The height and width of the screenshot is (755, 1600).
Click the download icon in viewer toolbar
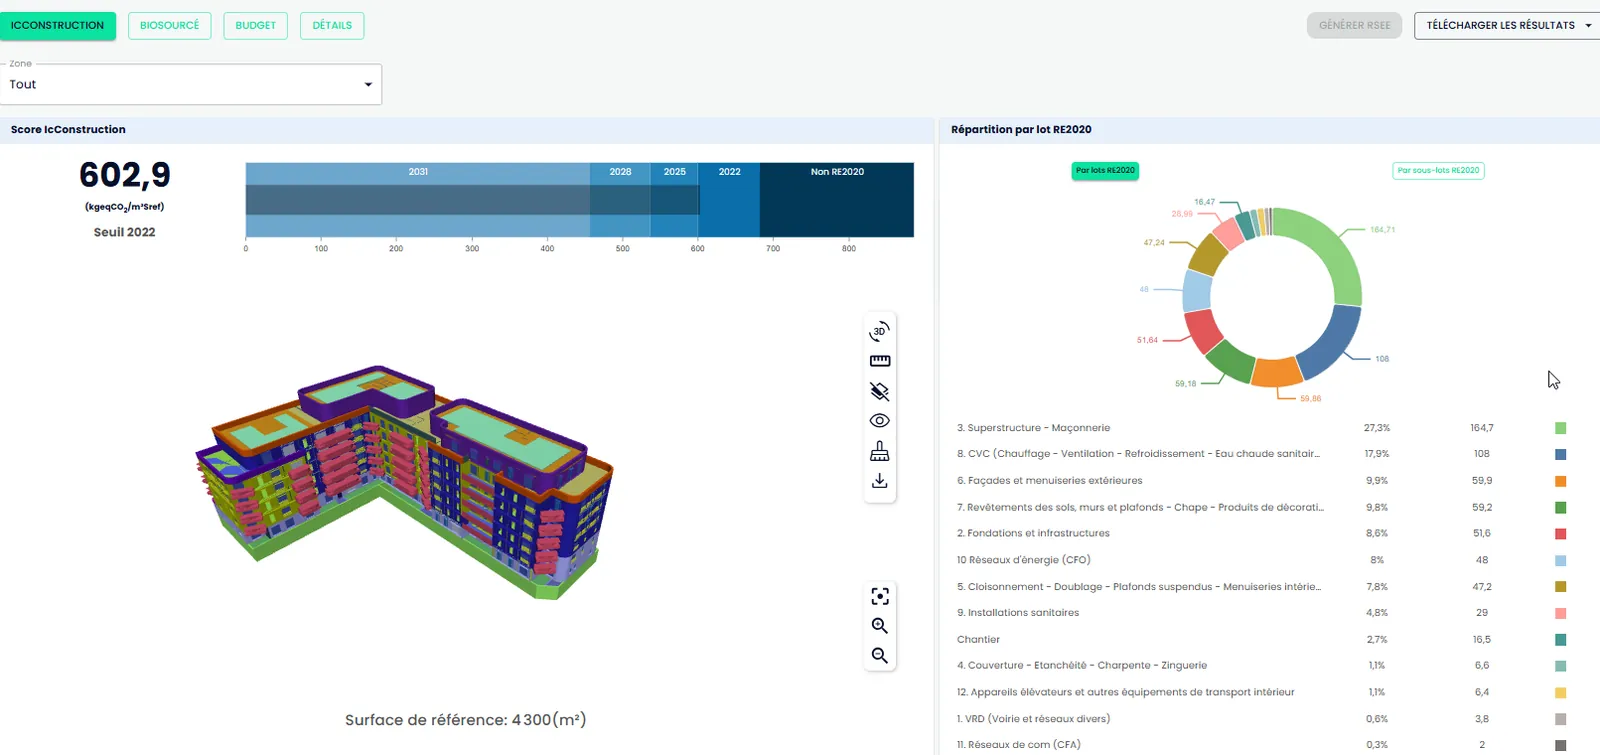point(880,481)
